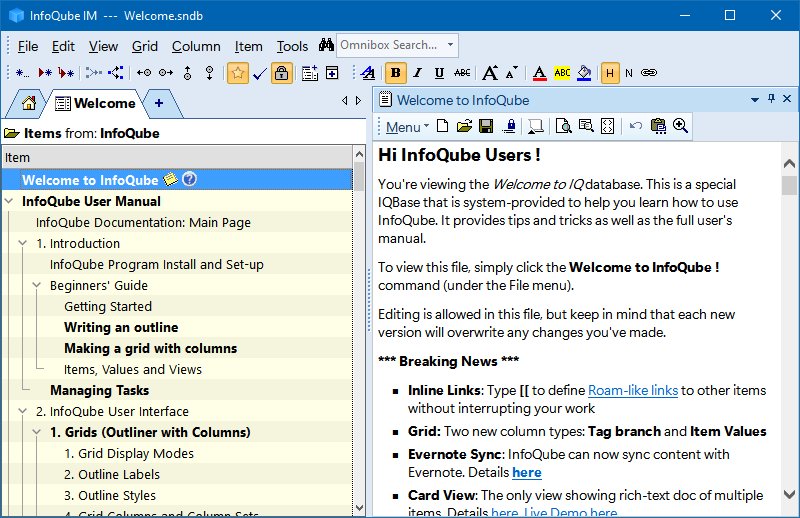Click the find in document icon
Viewport: 800px width, 518px height.
click(586, 126)
